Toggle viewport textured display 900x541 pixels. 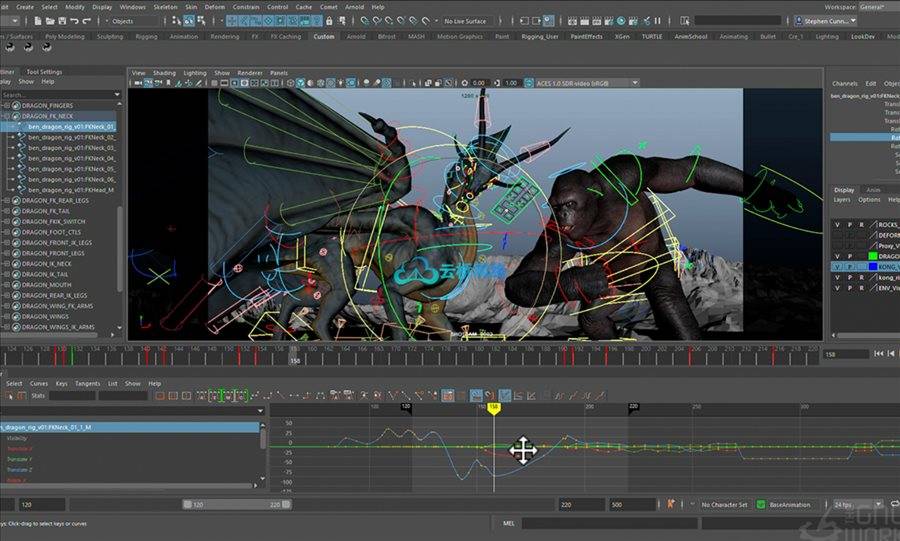(331, 83)
